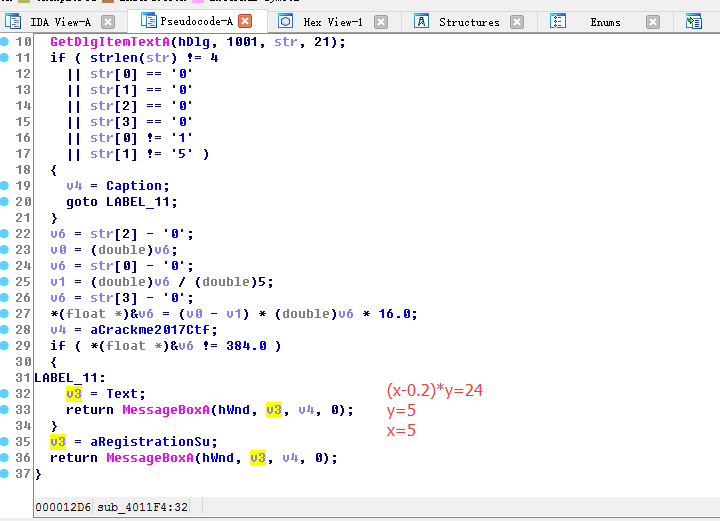
Task: Select aCrackme2017Ctf on line 28
Action: 150,330
